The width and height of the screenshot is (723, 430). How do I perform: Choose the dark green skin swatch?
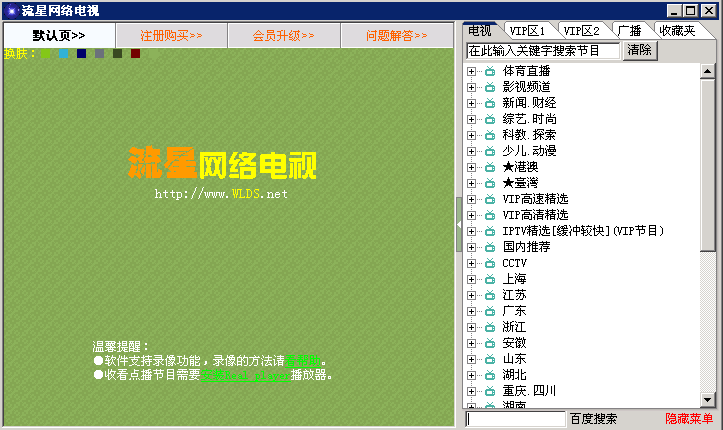[117, 54]
